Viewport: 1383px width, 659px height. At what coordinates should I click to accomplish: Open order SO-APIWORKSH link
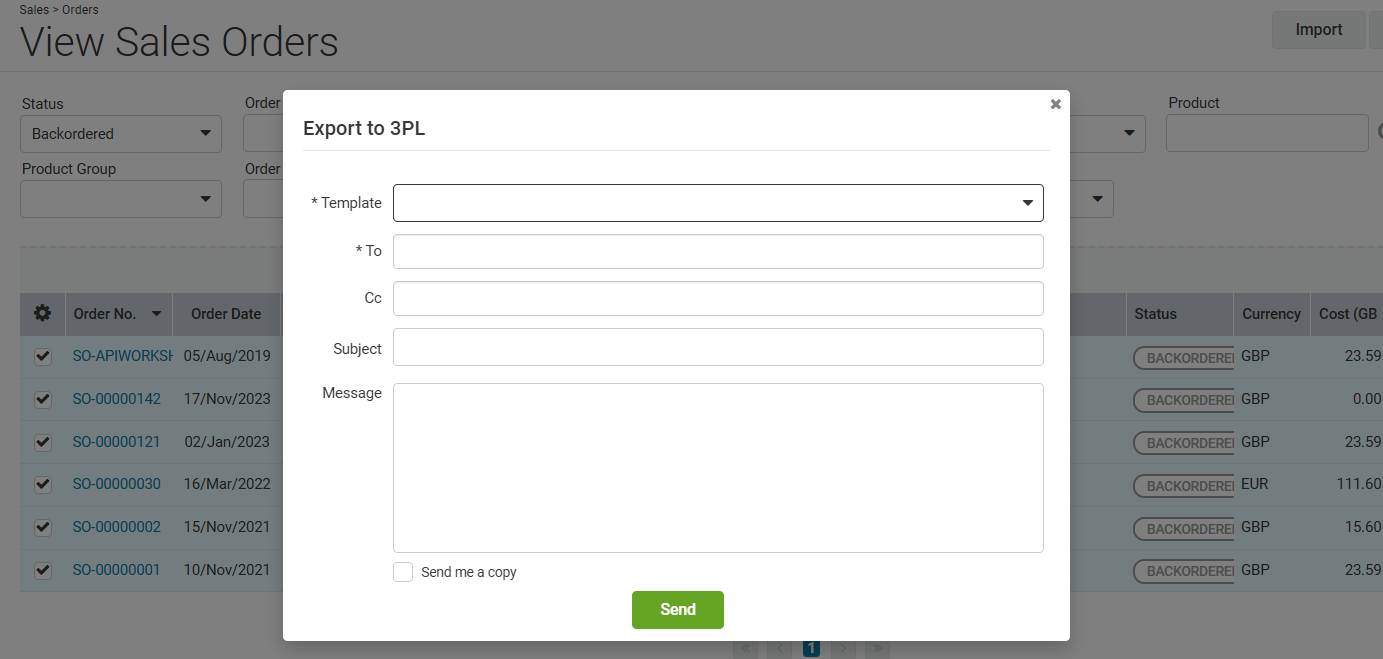click(122, 356)
